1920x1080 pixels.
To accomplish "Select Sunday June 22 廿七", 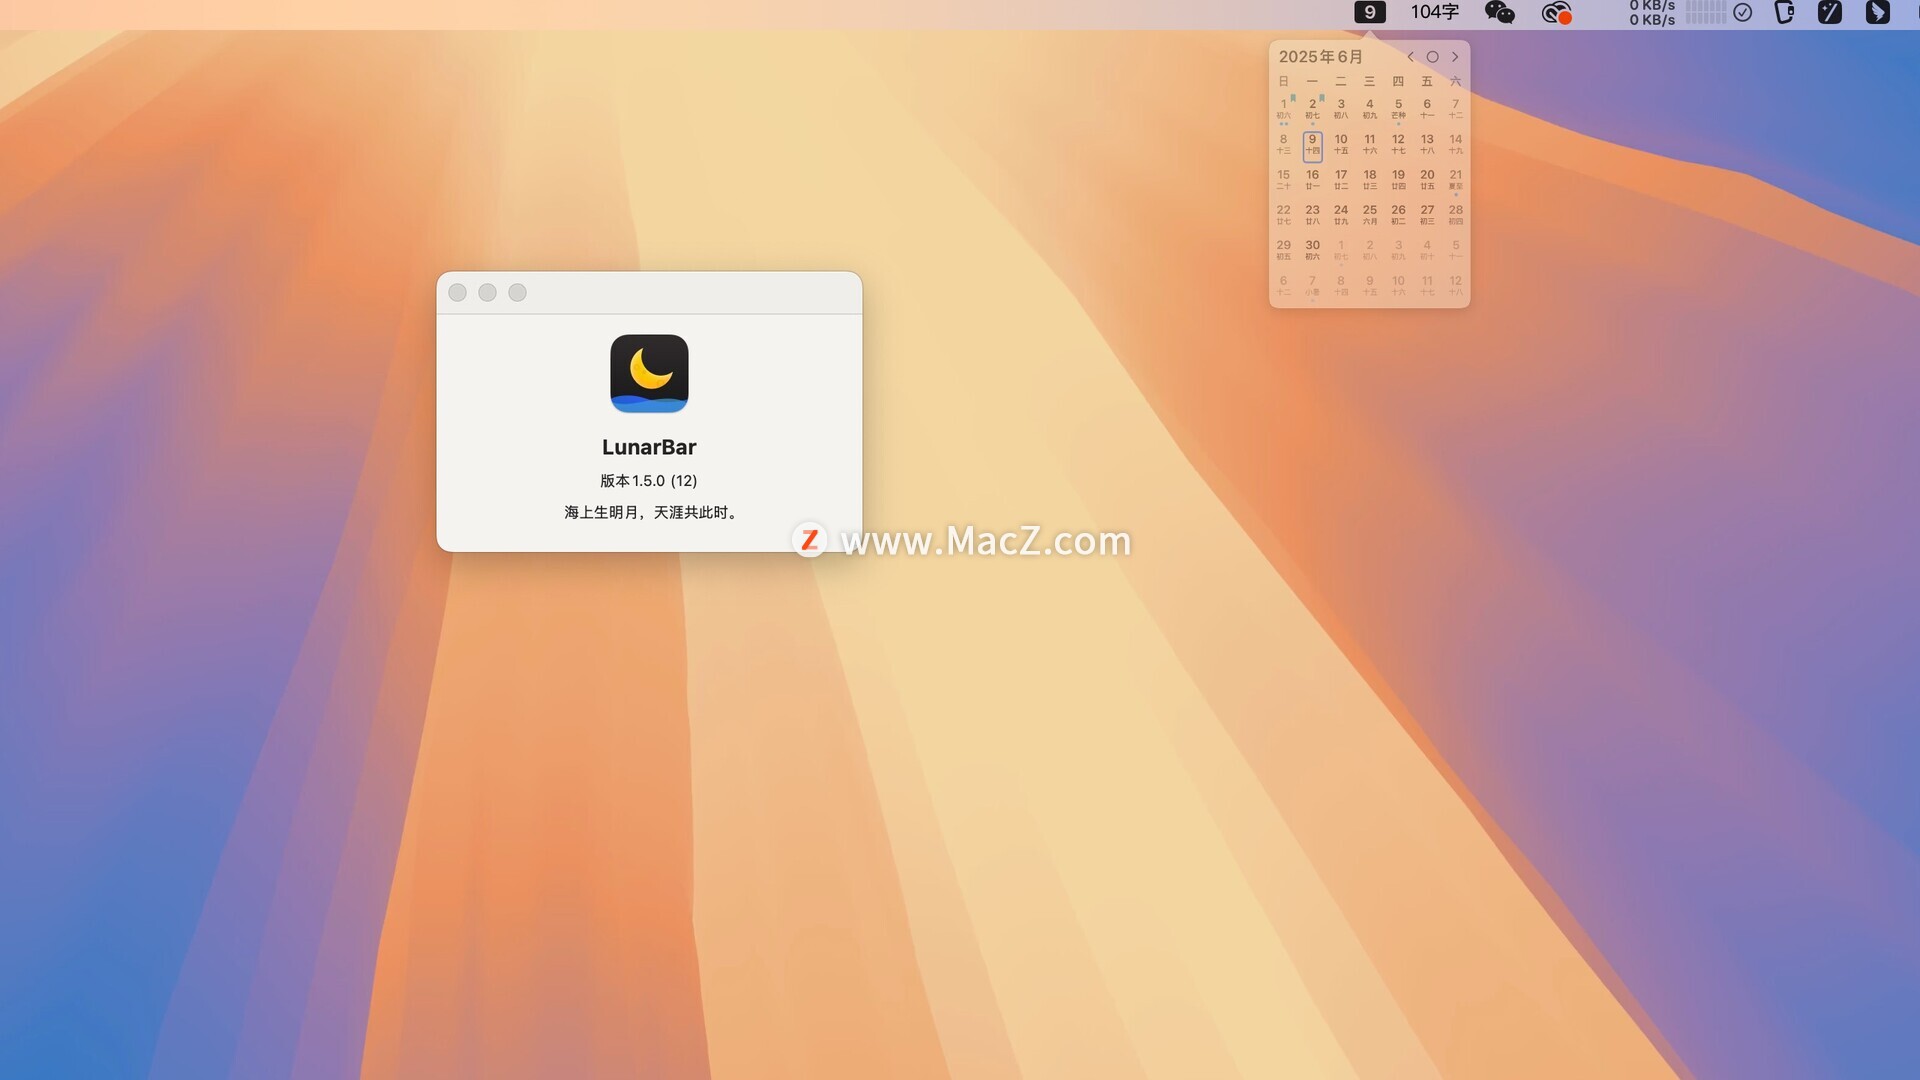I will click(x=1284, y=215).
